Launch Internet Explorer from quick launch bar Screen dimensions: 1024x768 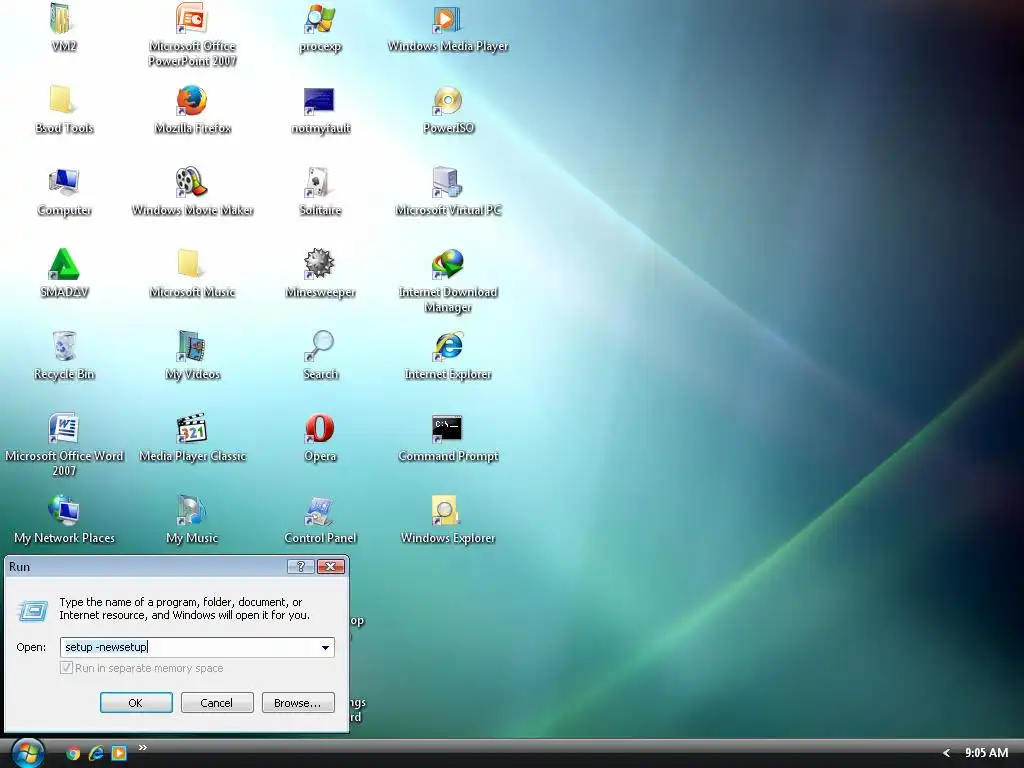click(x=96, y=754)
